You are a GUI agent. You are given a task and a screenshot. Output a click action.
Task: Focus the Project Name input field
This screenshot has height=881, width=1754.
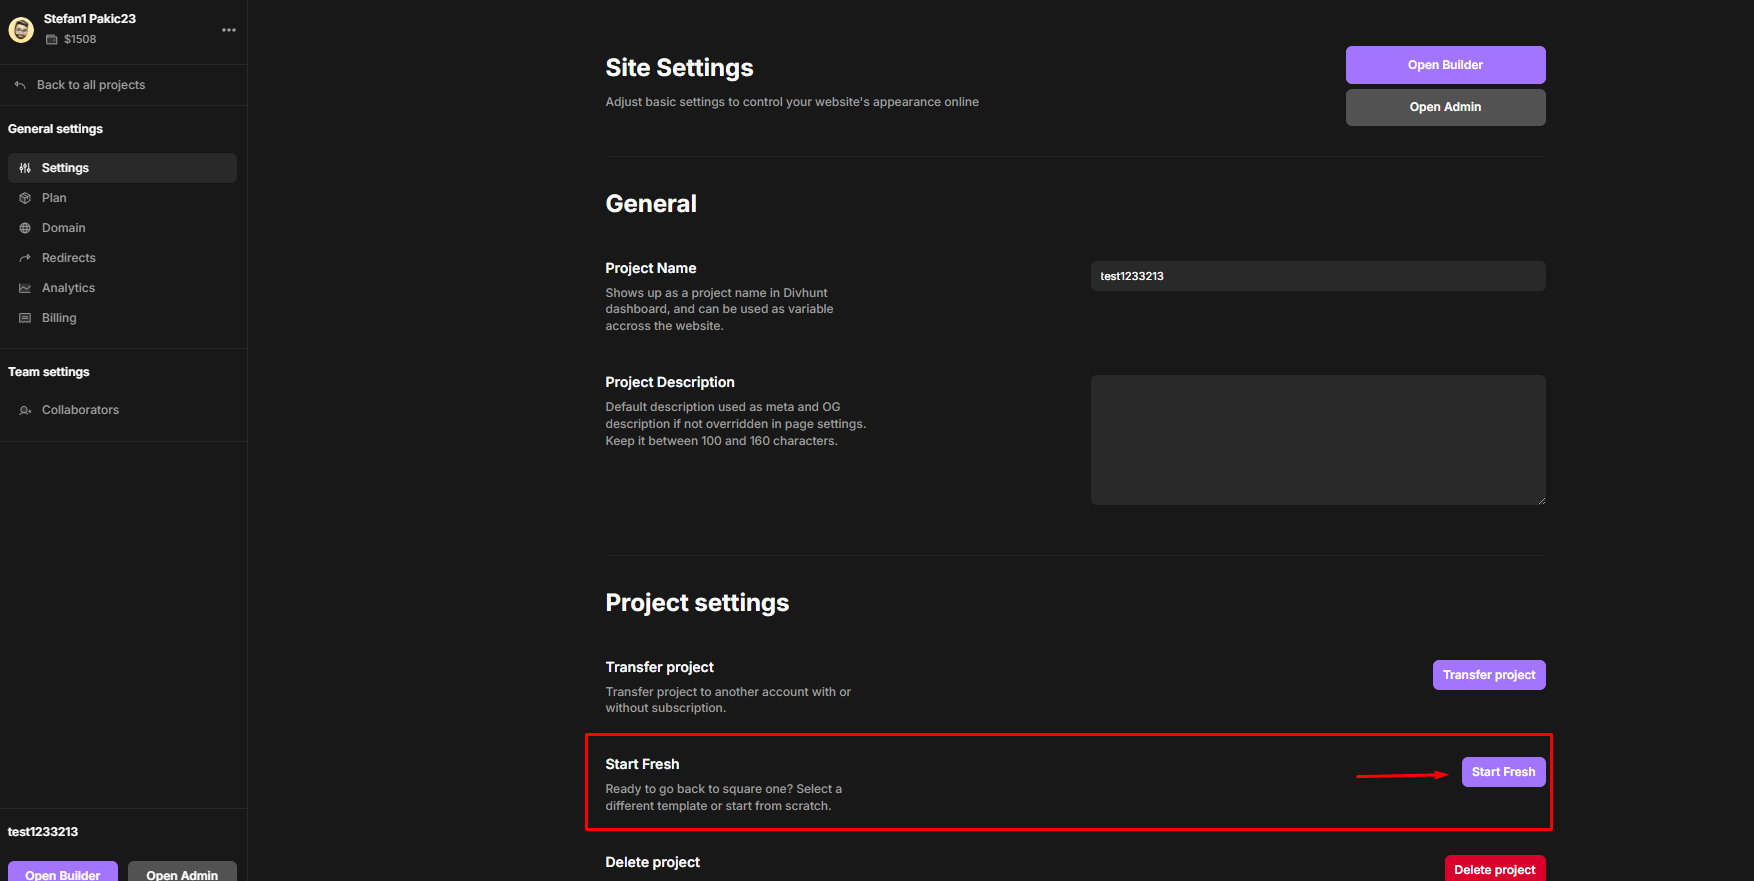tap(1317, 276)
